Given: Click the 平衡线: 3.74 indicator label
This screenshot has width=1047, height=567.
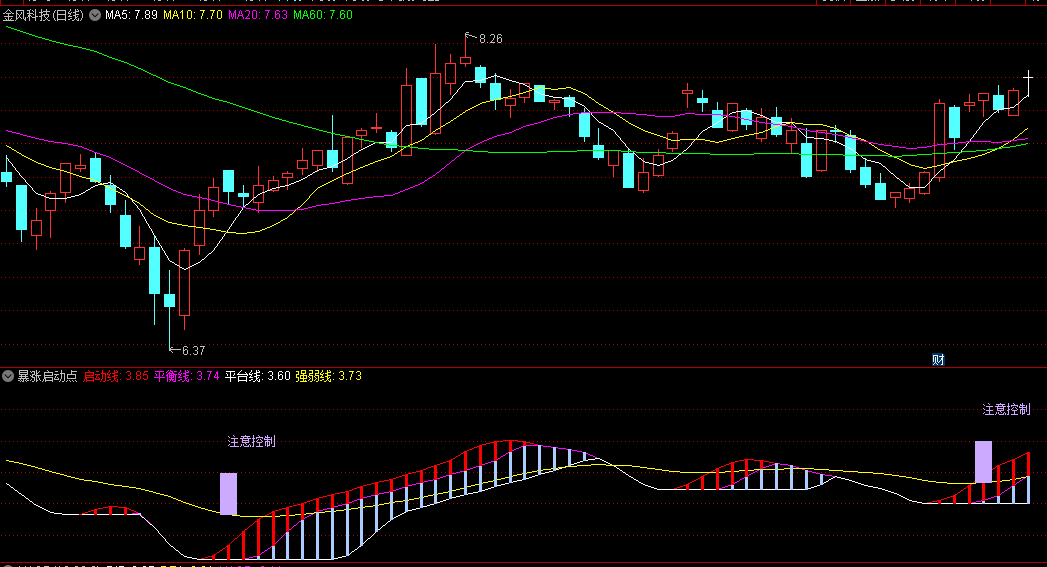Looking at the screenshot, I should pos(186,376).
